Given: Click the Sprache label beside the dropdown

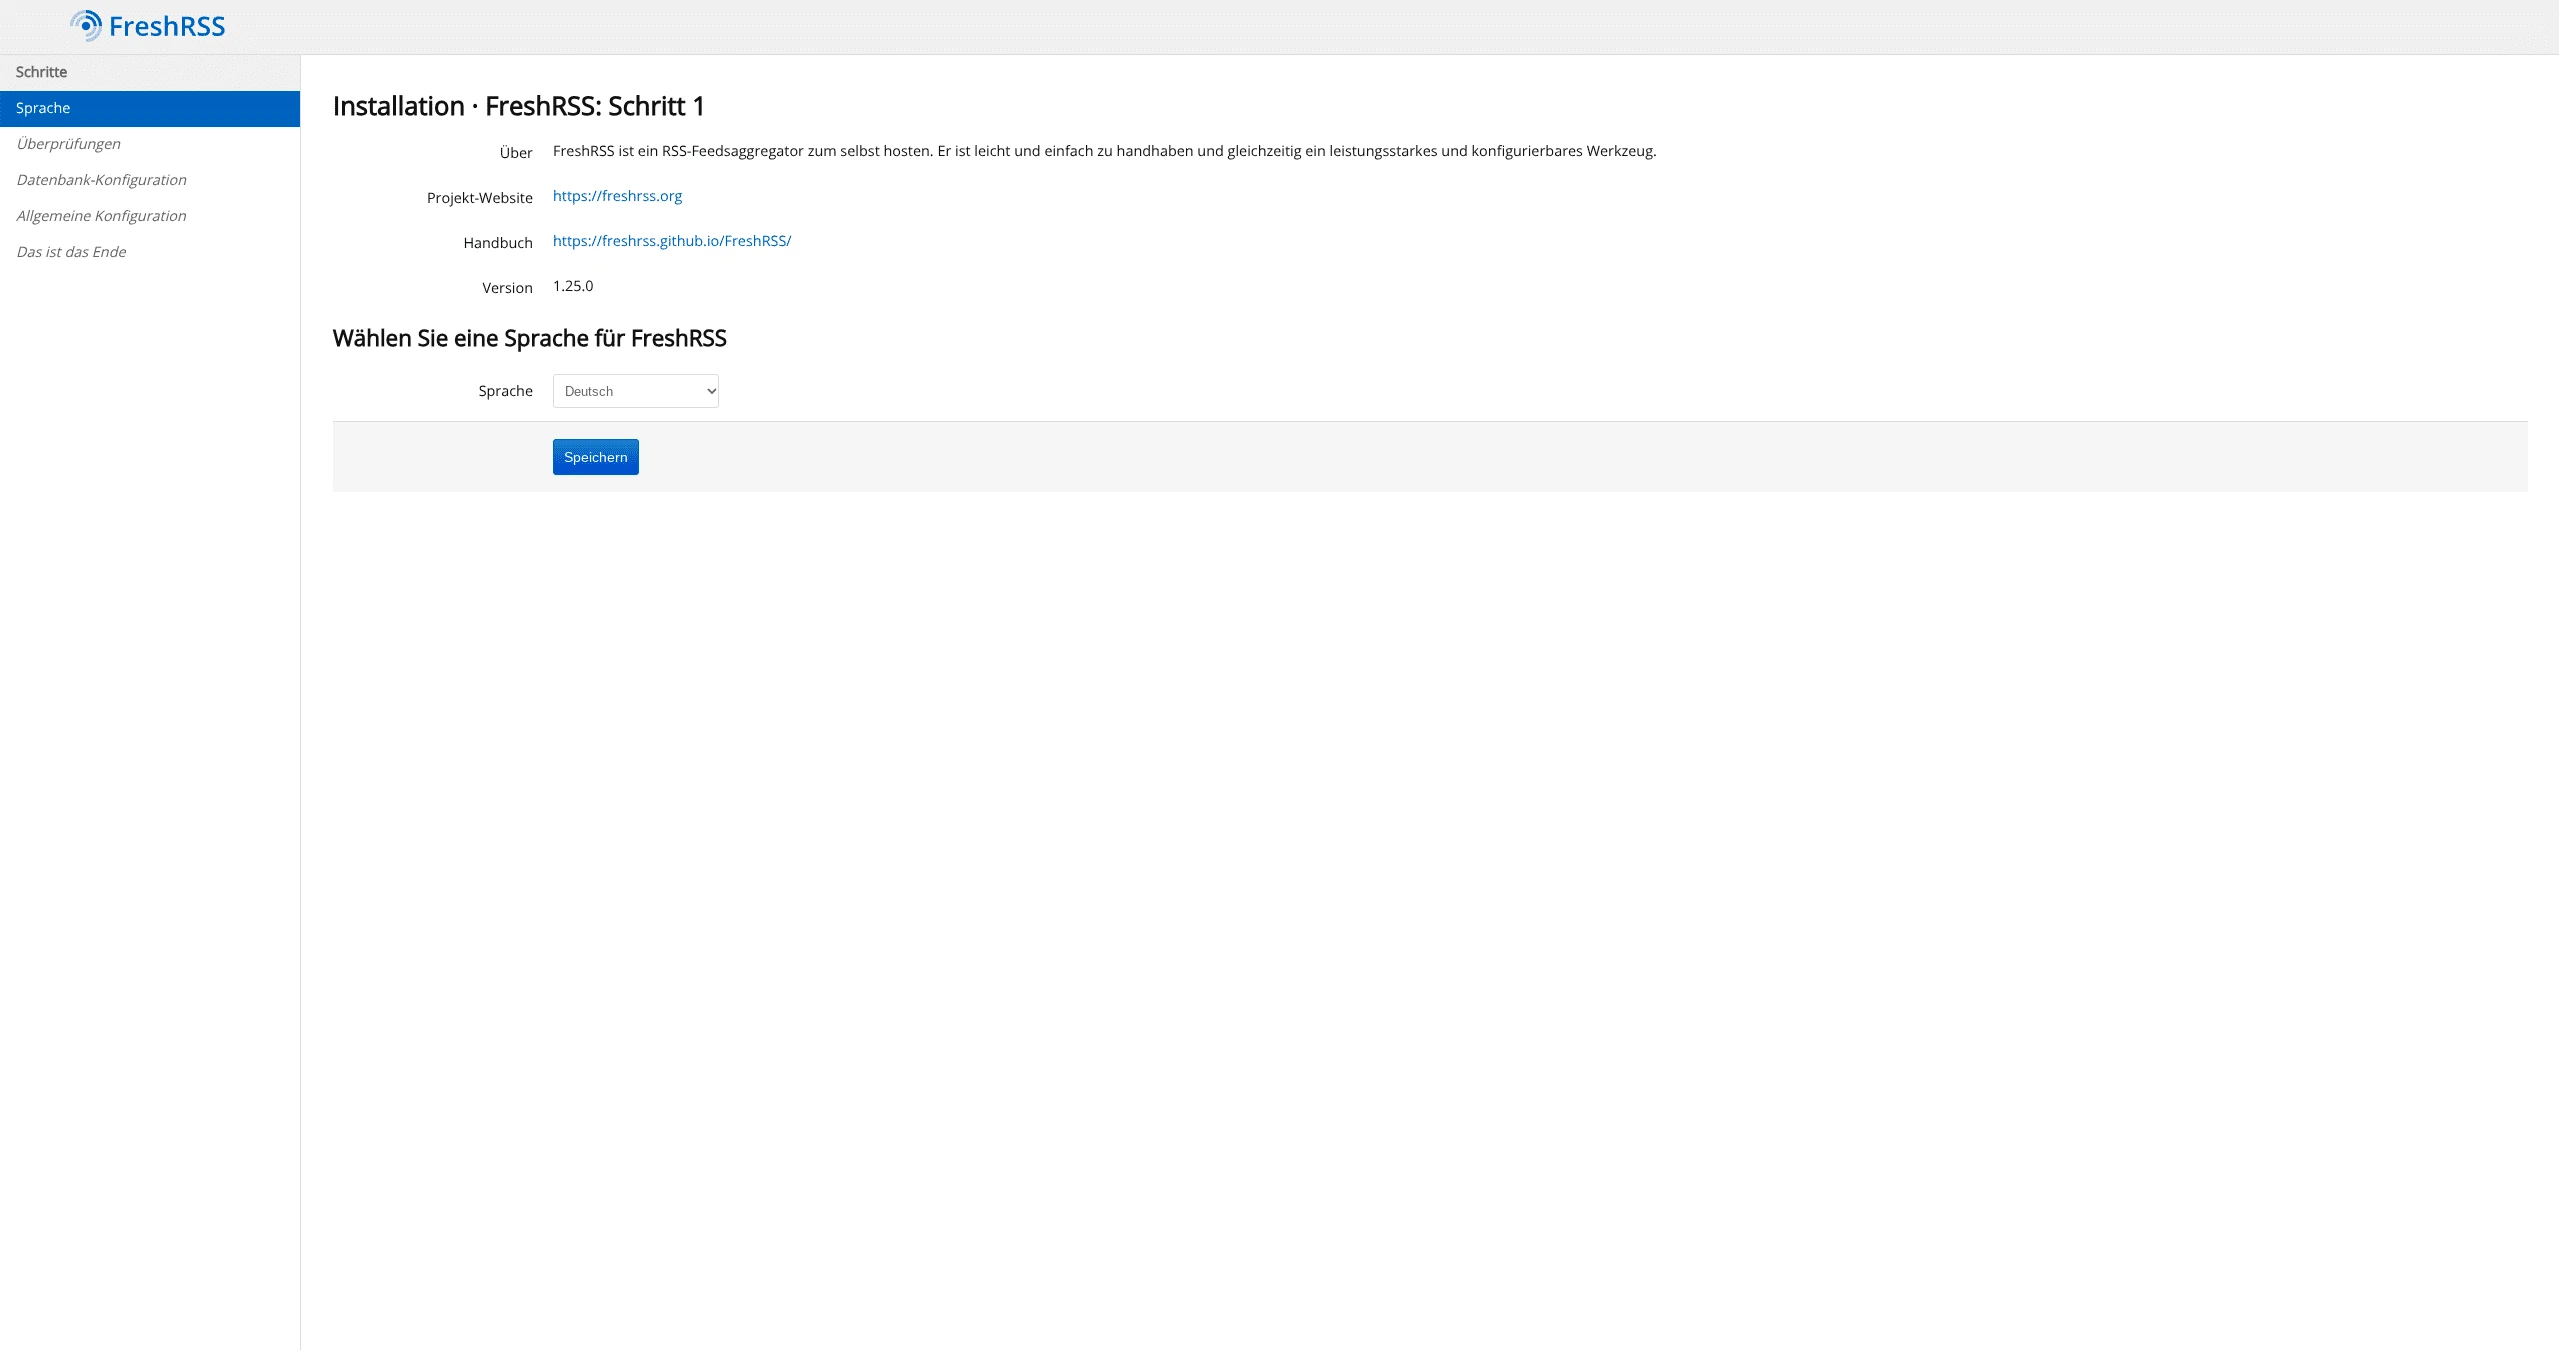Looking at the screenshot, I should (x=505, y=391).
